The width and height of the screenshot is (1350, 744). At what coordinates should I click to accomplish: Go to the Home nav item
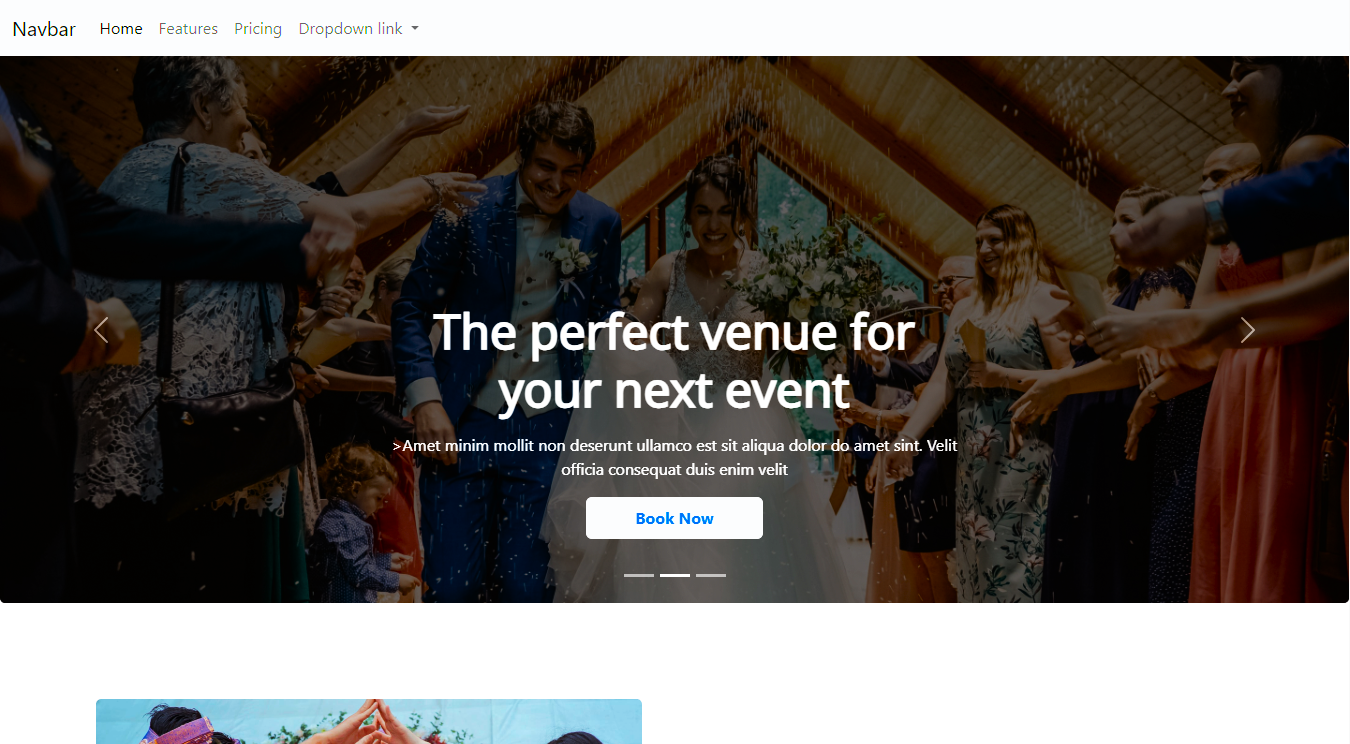pyautogui.click(x=121, y=29)
